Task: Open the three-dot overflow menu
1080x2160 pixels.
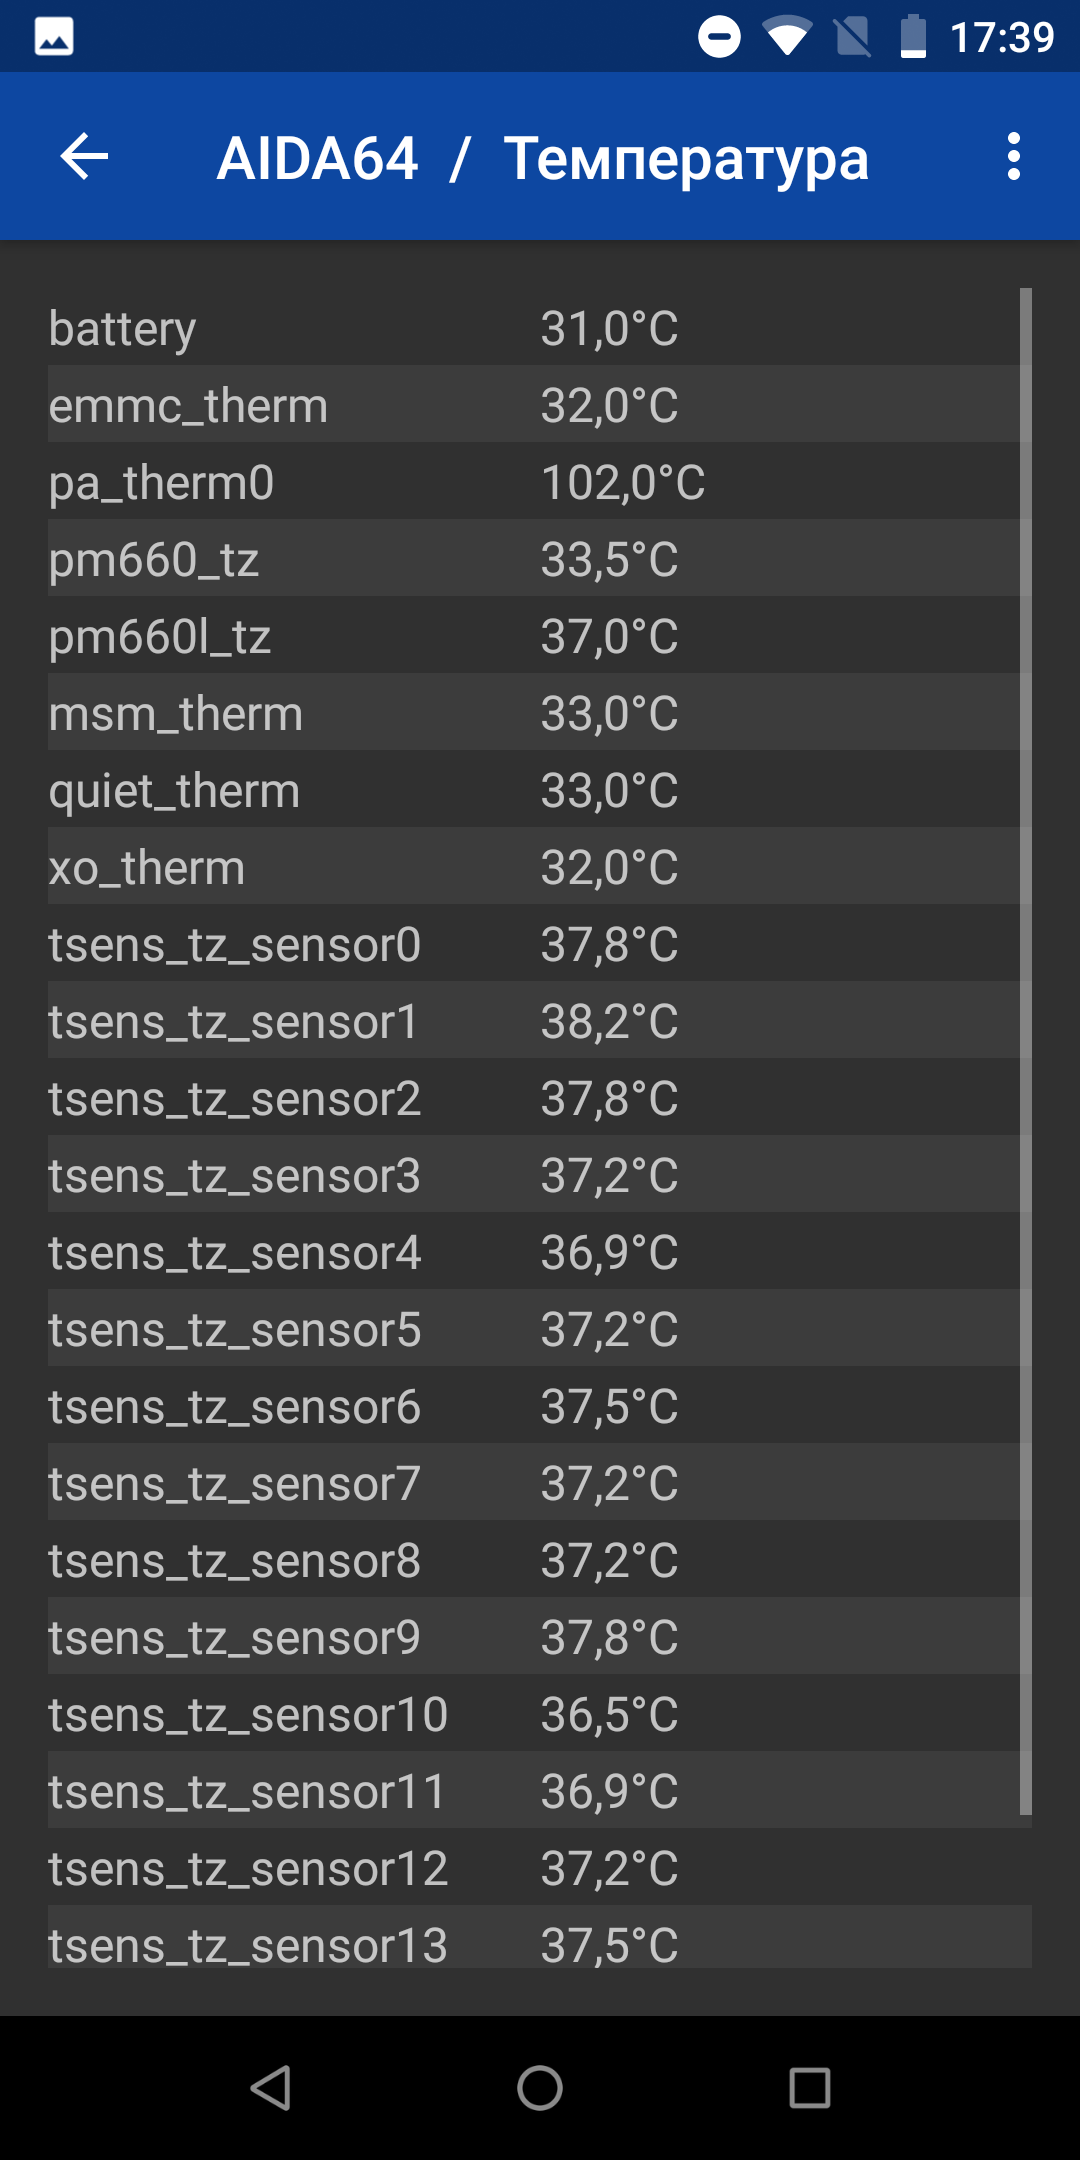Action: point(1014,157)
